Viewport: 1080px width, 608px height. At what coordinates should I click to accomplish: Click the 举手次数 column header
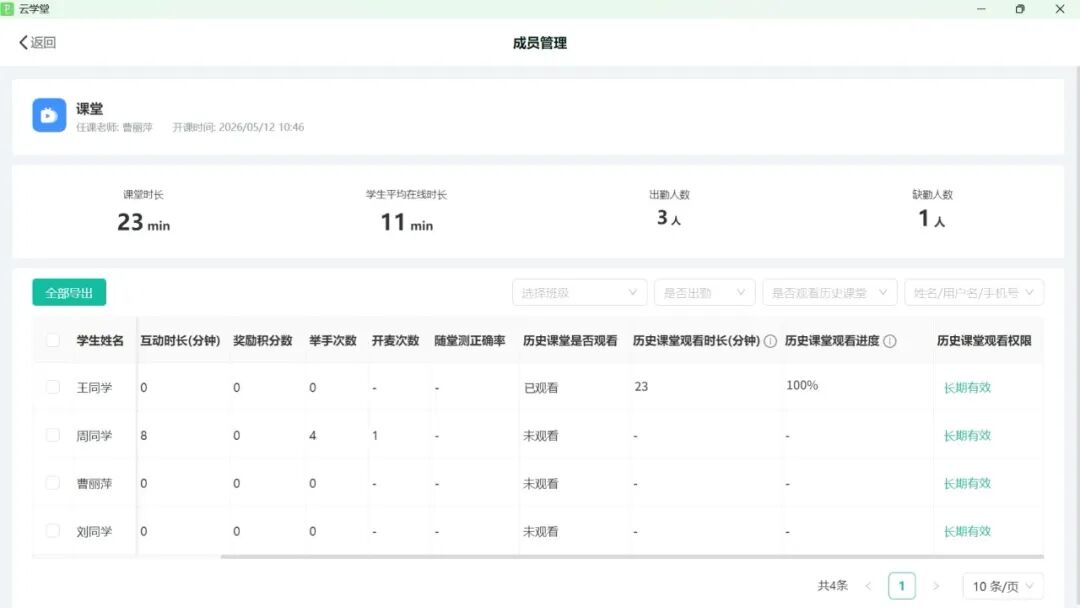tap(333, 340)
